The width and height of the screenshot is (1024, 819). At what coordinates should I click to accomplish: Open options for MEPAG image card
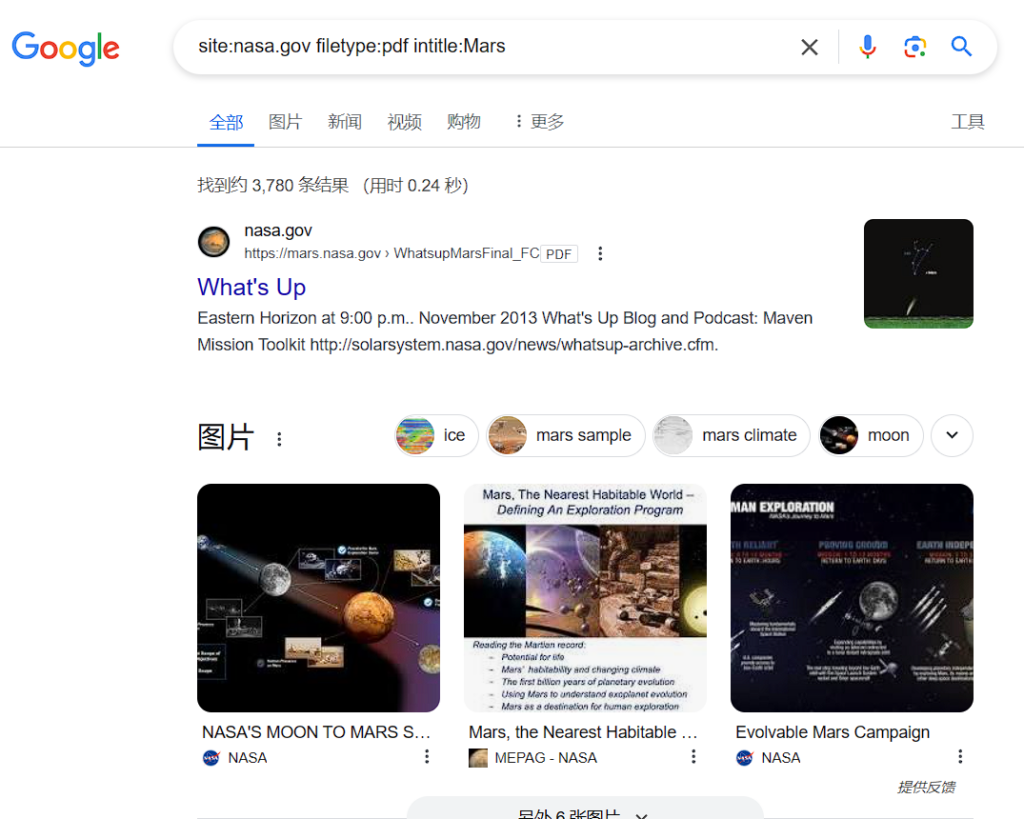694,757
